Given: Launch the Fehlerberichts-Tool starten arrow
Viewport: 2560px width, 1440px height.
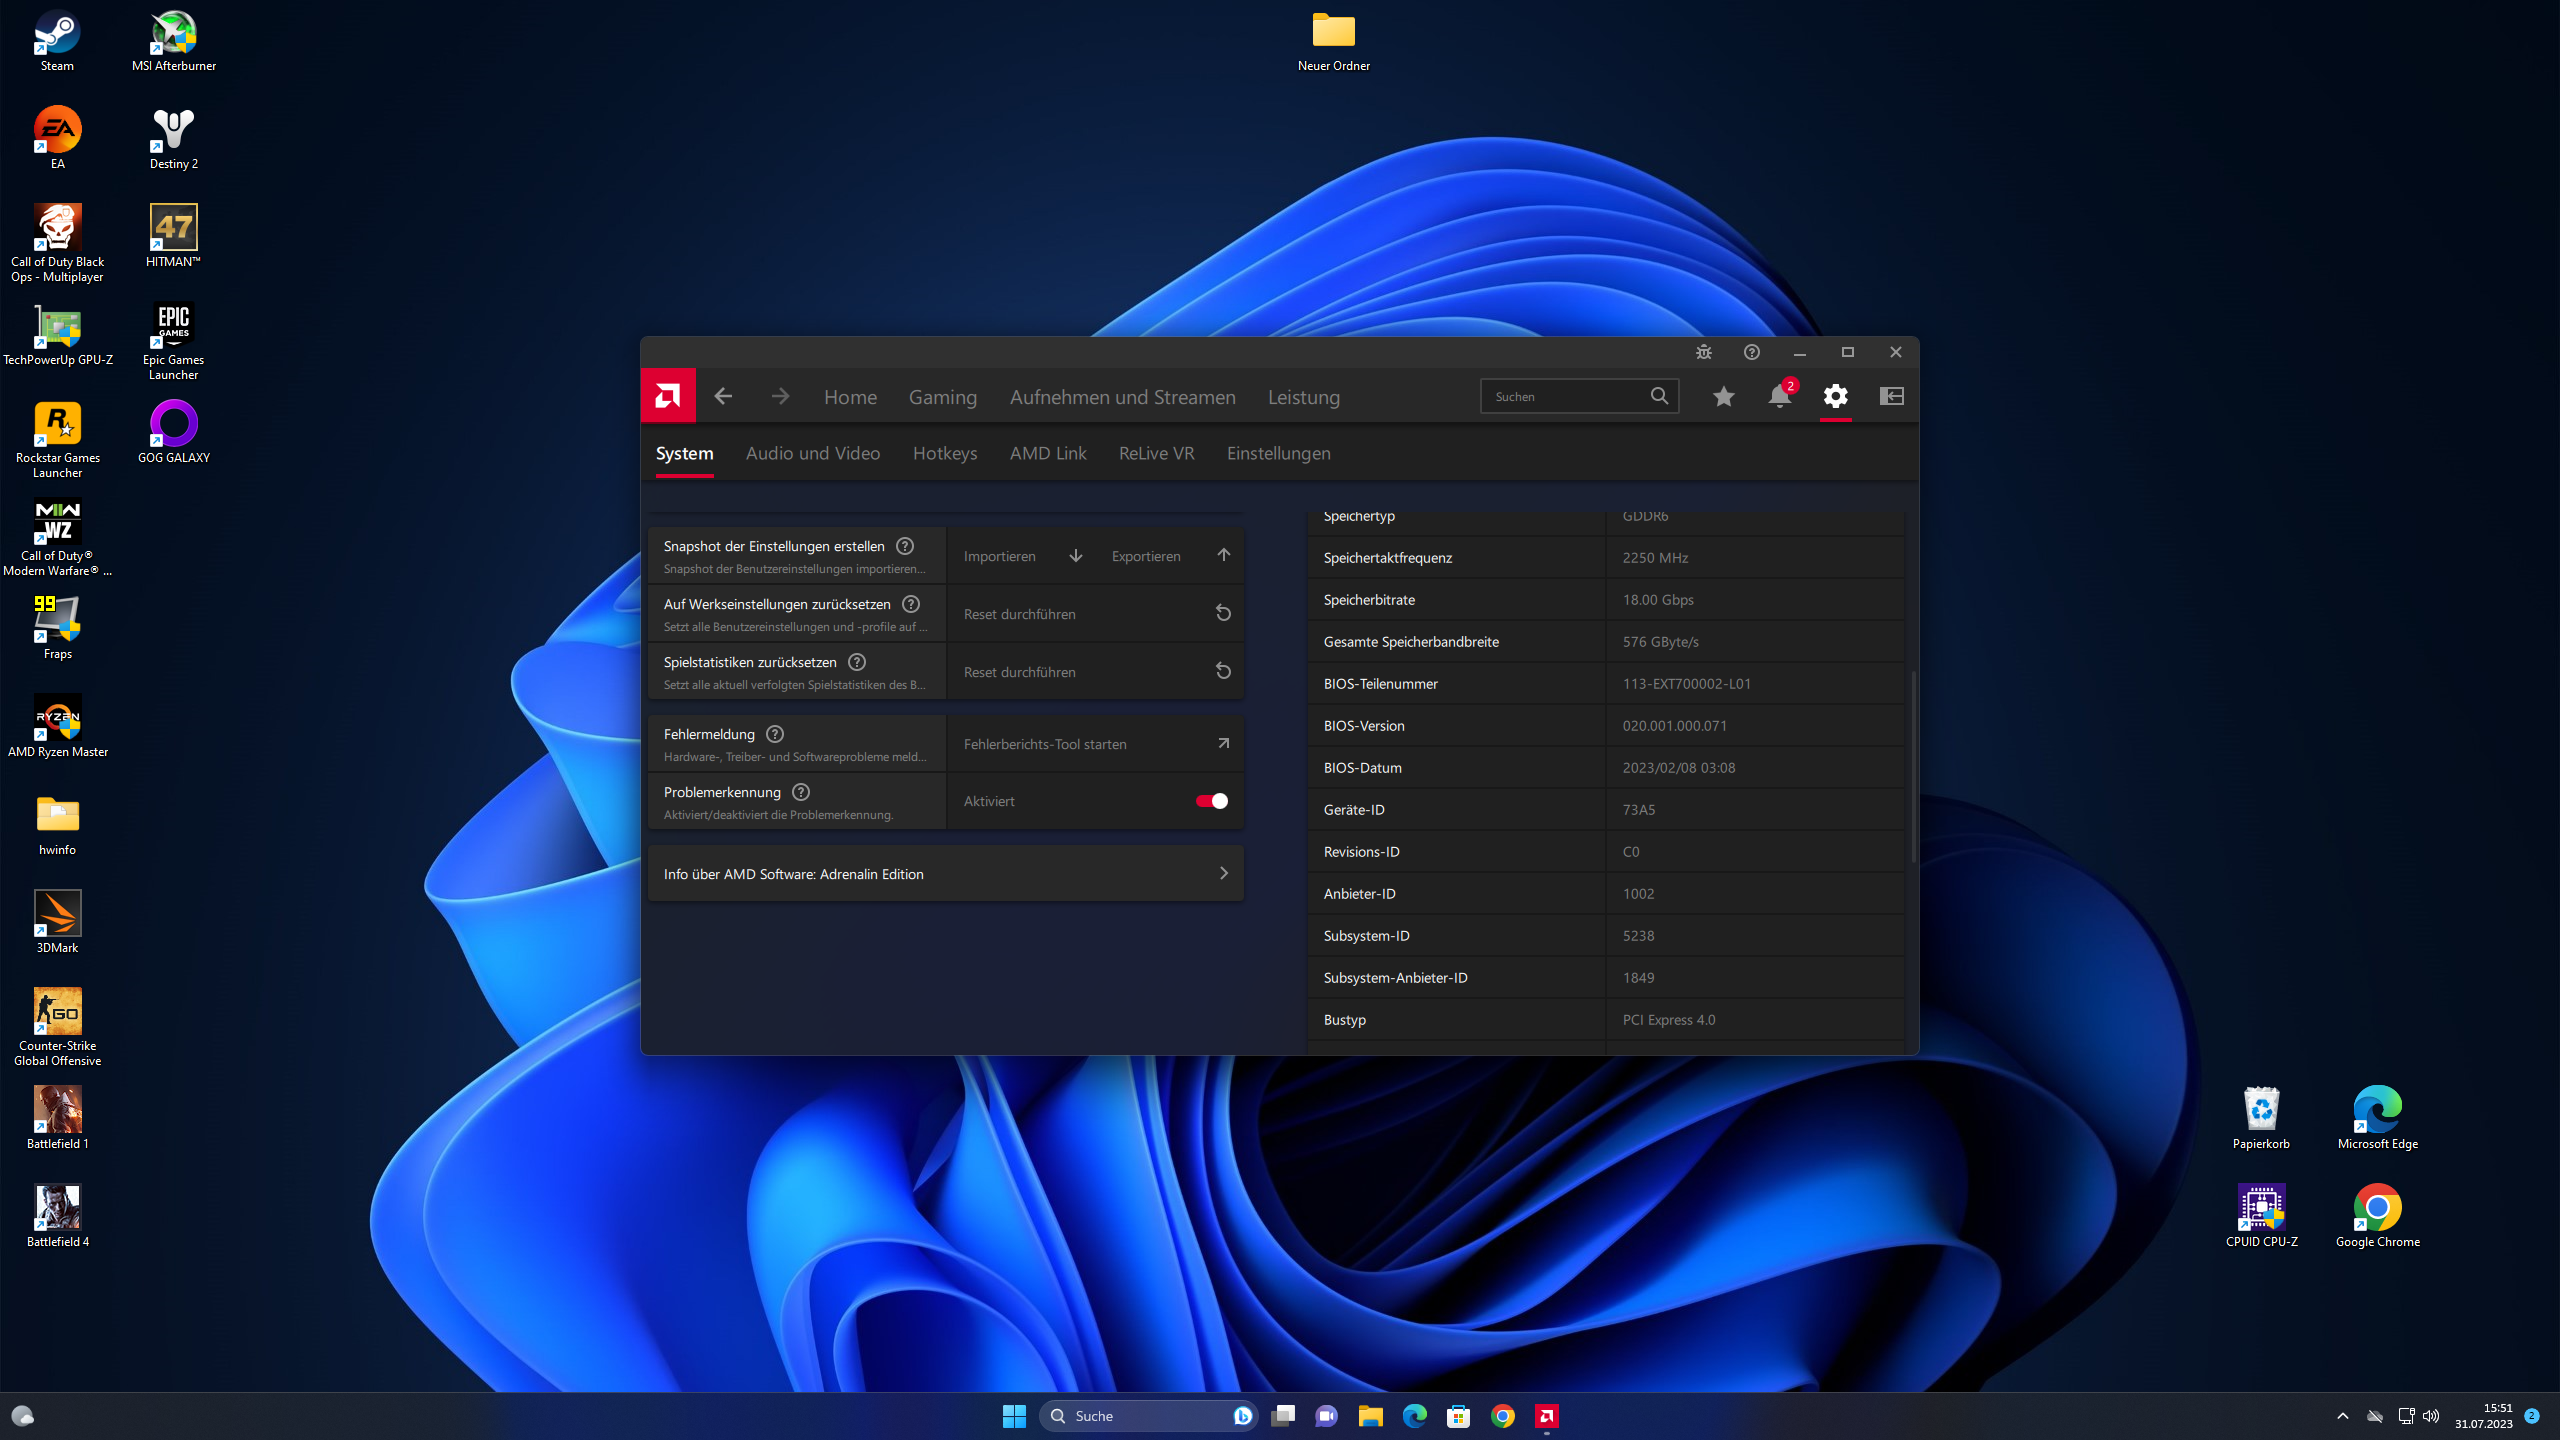Looking at the screenshot, I should tap(1222, 743).
